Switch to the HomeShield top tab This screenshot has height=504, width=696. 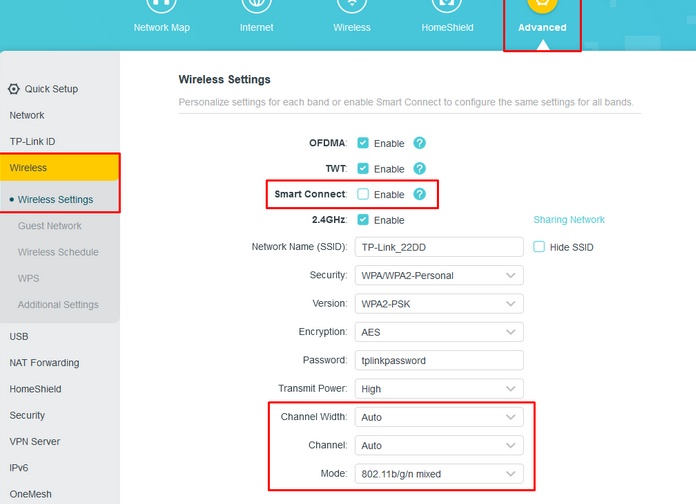(447, 18)
